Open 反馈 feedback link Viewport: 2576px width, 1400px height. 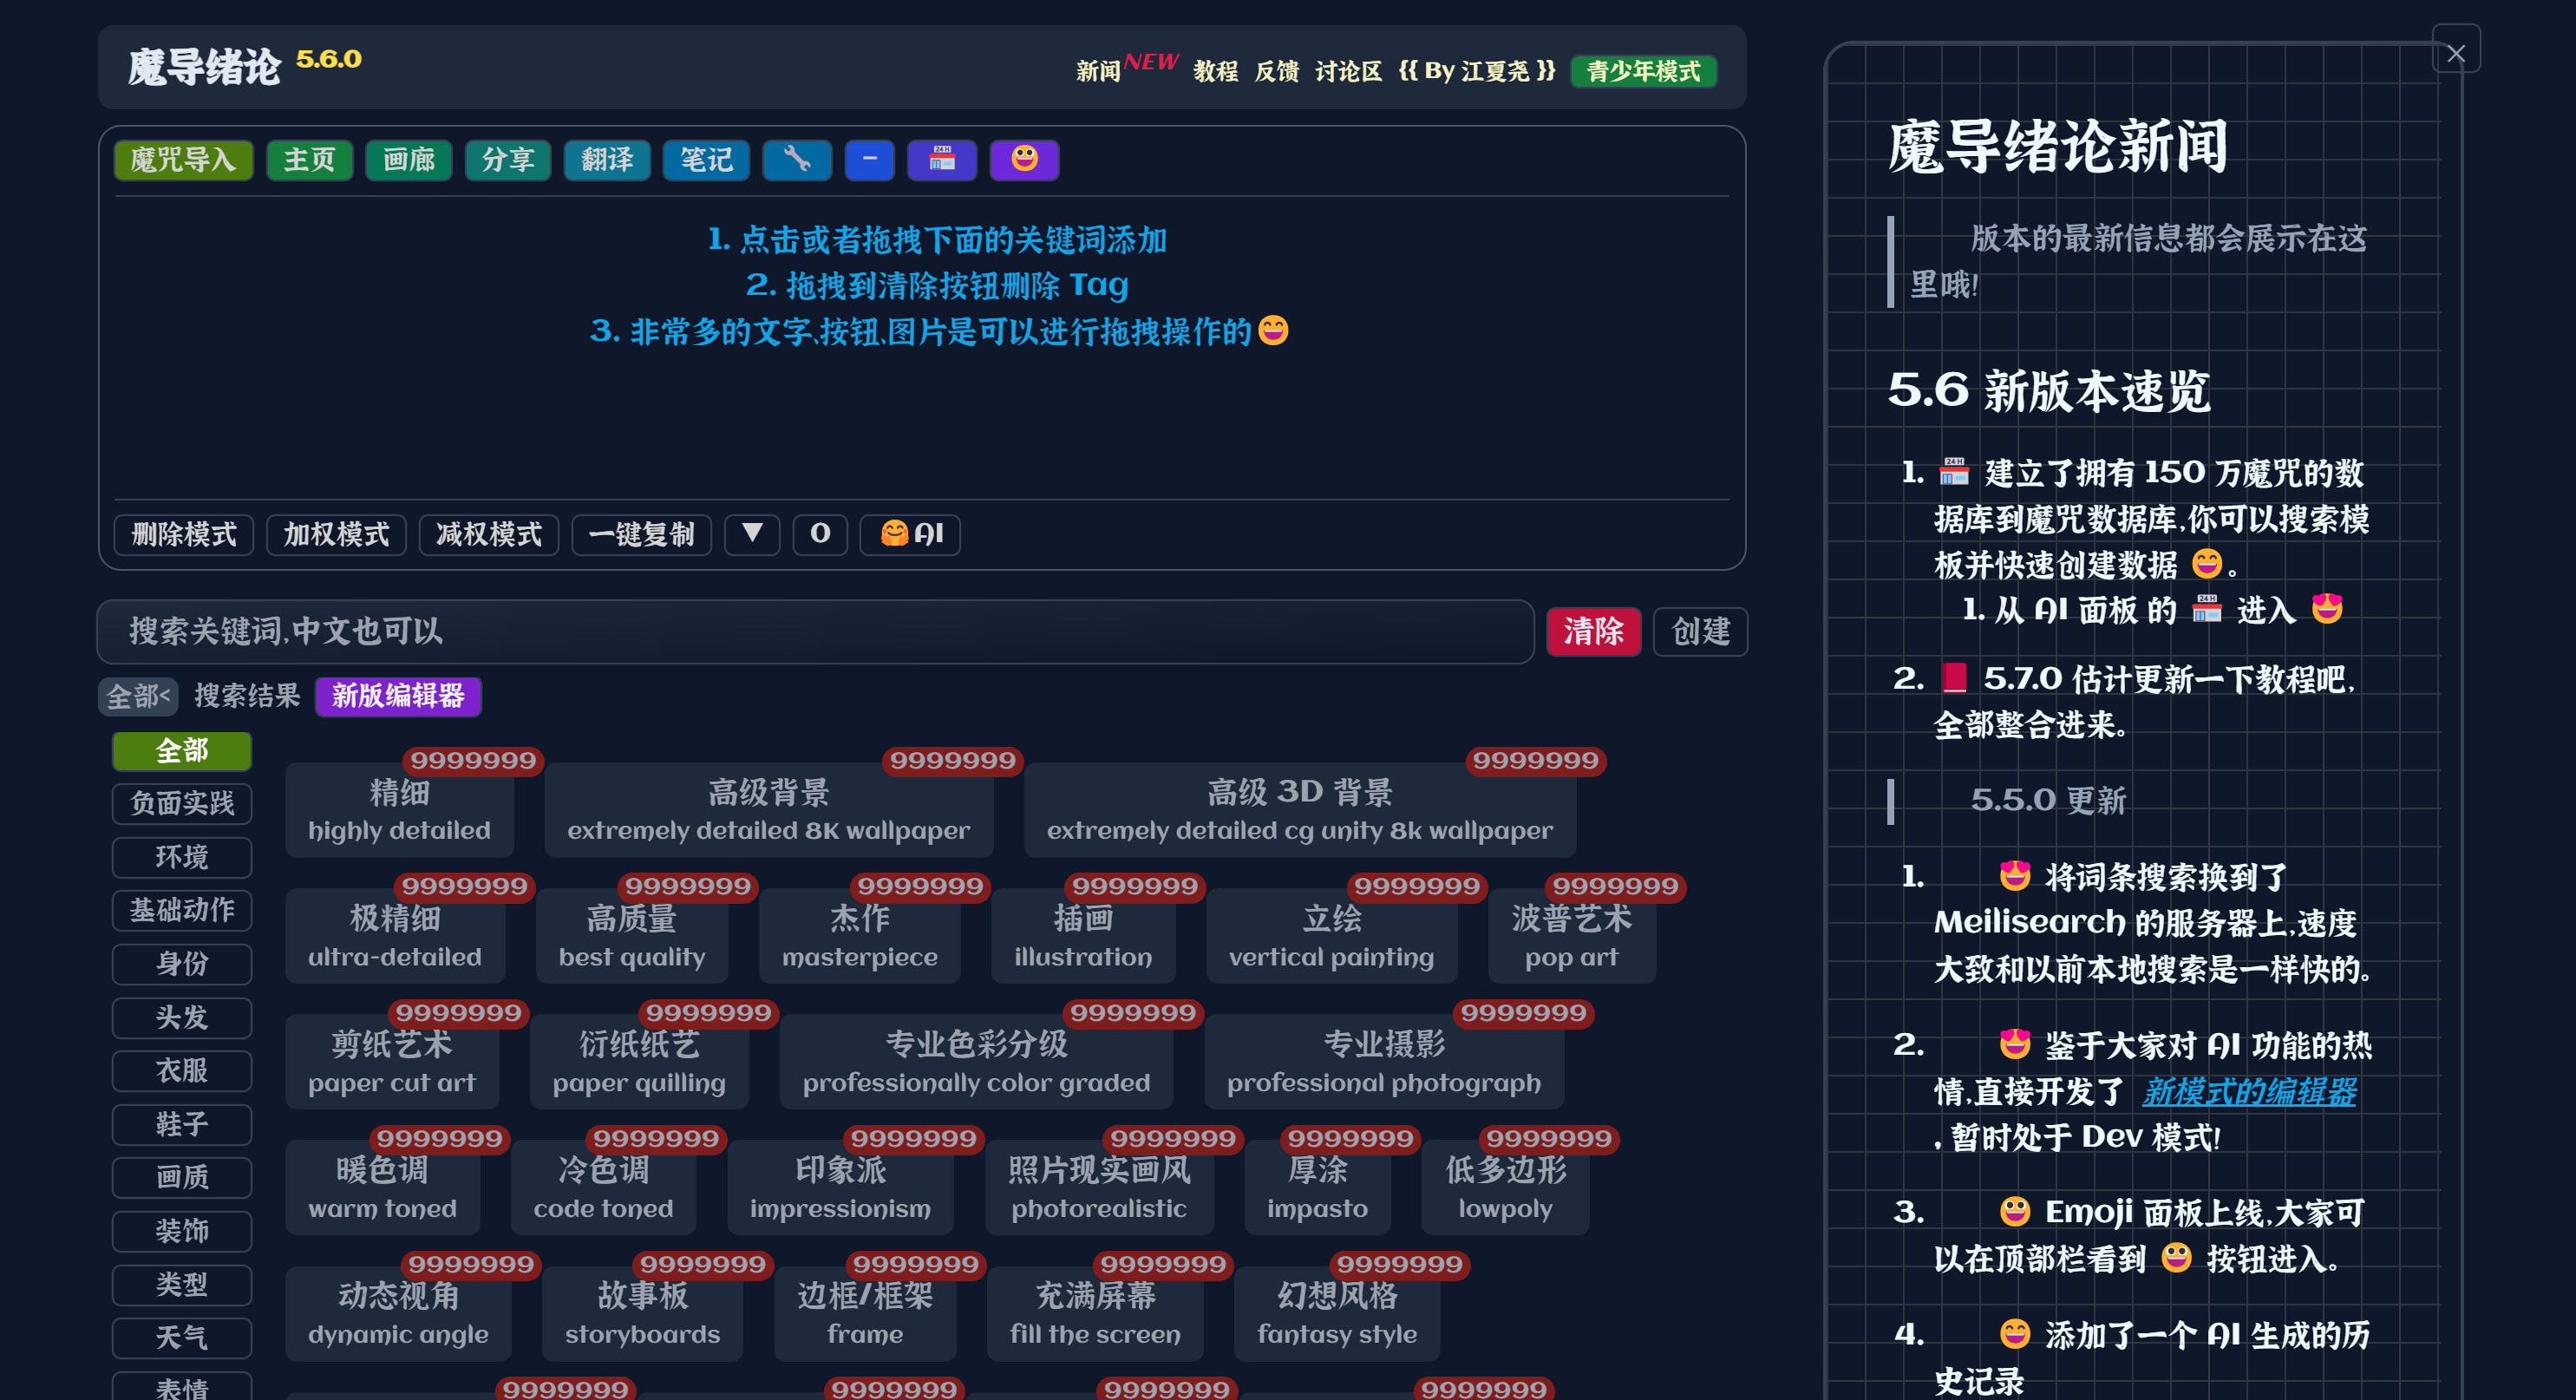point(1276,71)
